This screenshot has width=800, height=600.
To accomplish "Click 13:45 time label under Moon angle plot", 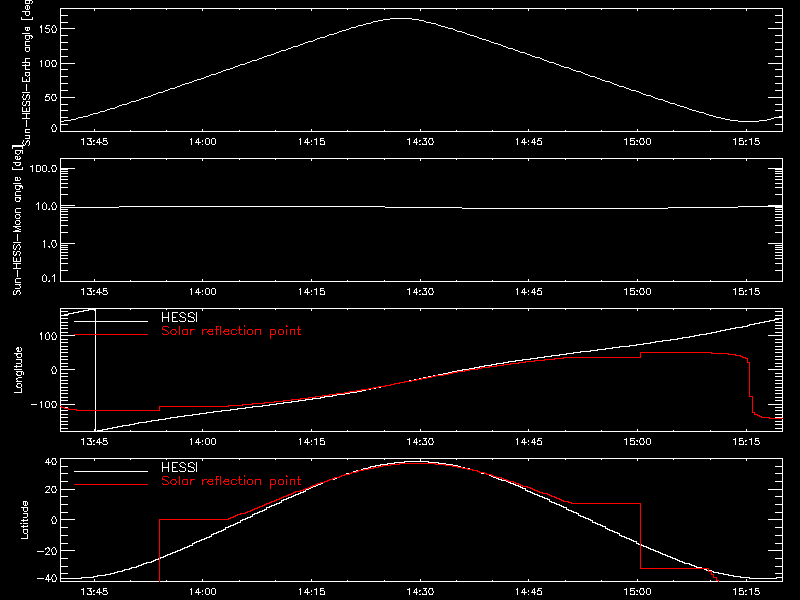I will (94, 292).
